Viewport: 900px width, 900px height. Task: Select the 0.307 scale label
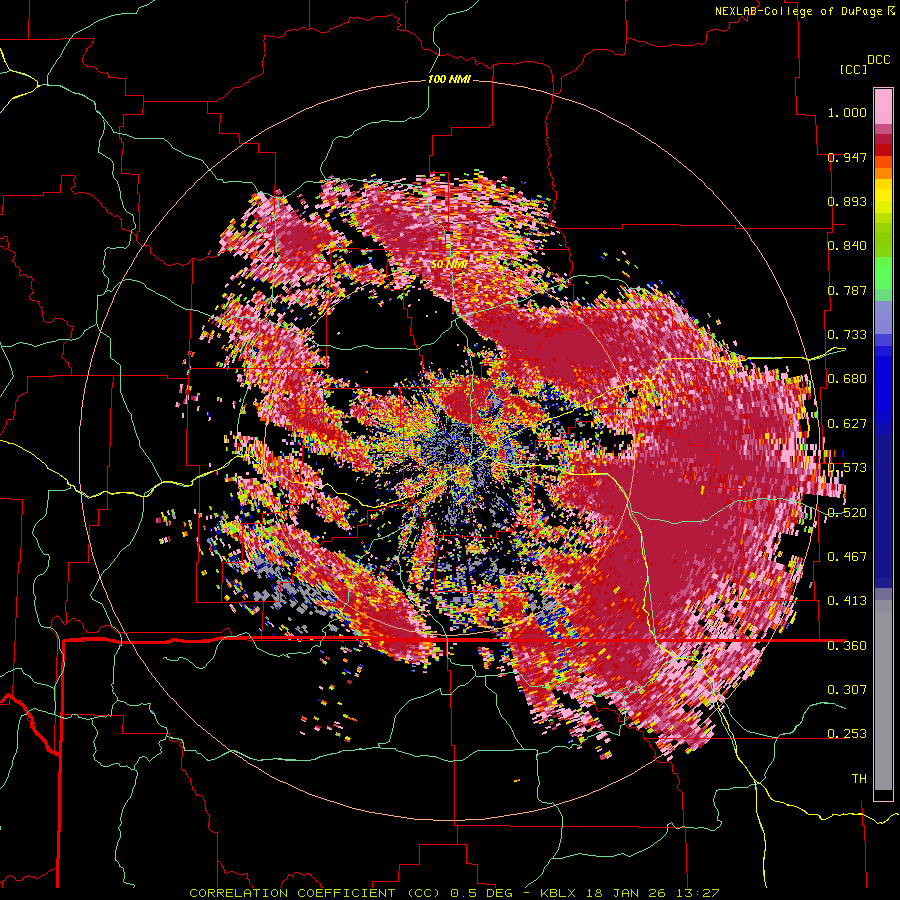click(x=847, y=689)
